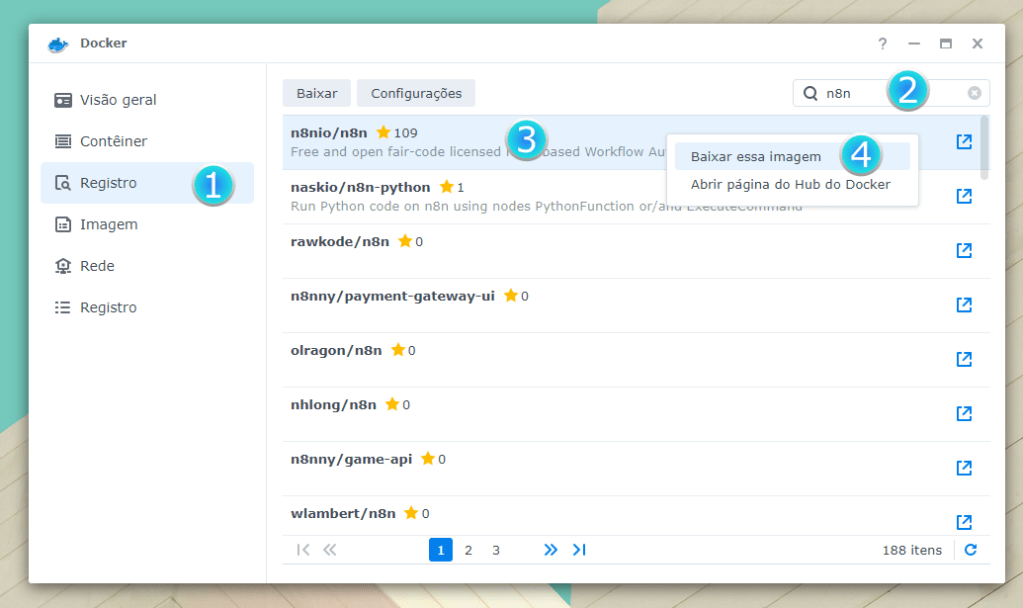The image size is (1023, 608).
Task: Clear the n8n search field
Action: point(974,93)
